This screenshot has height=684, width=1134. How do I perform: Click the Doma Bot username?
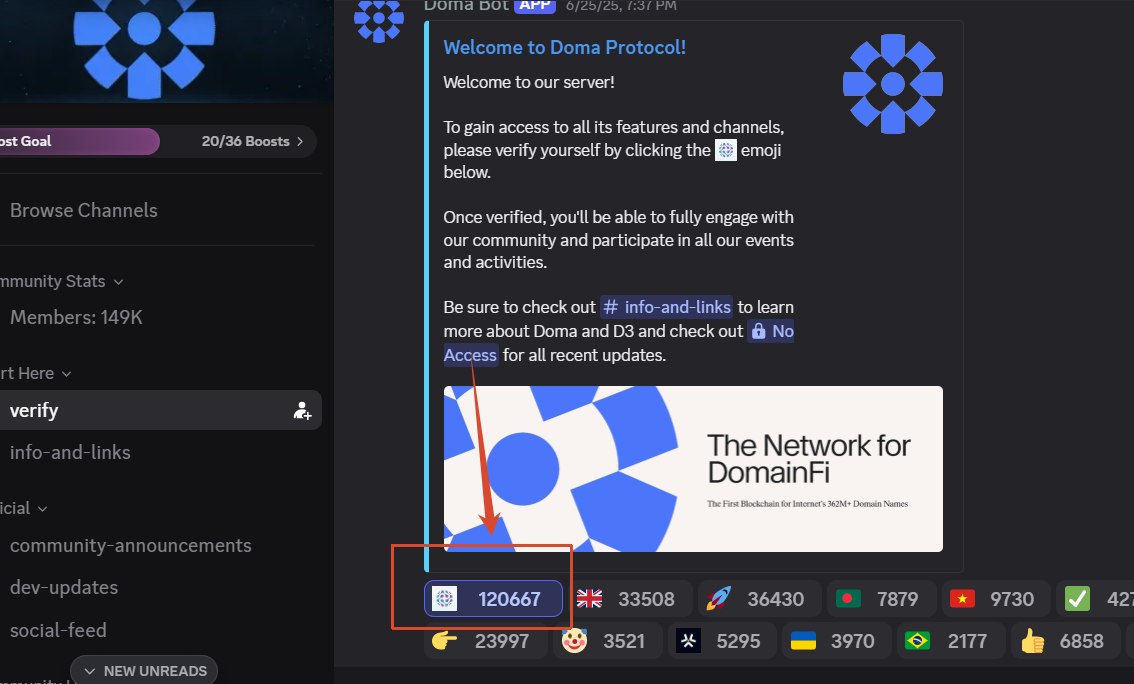(466, 6)
